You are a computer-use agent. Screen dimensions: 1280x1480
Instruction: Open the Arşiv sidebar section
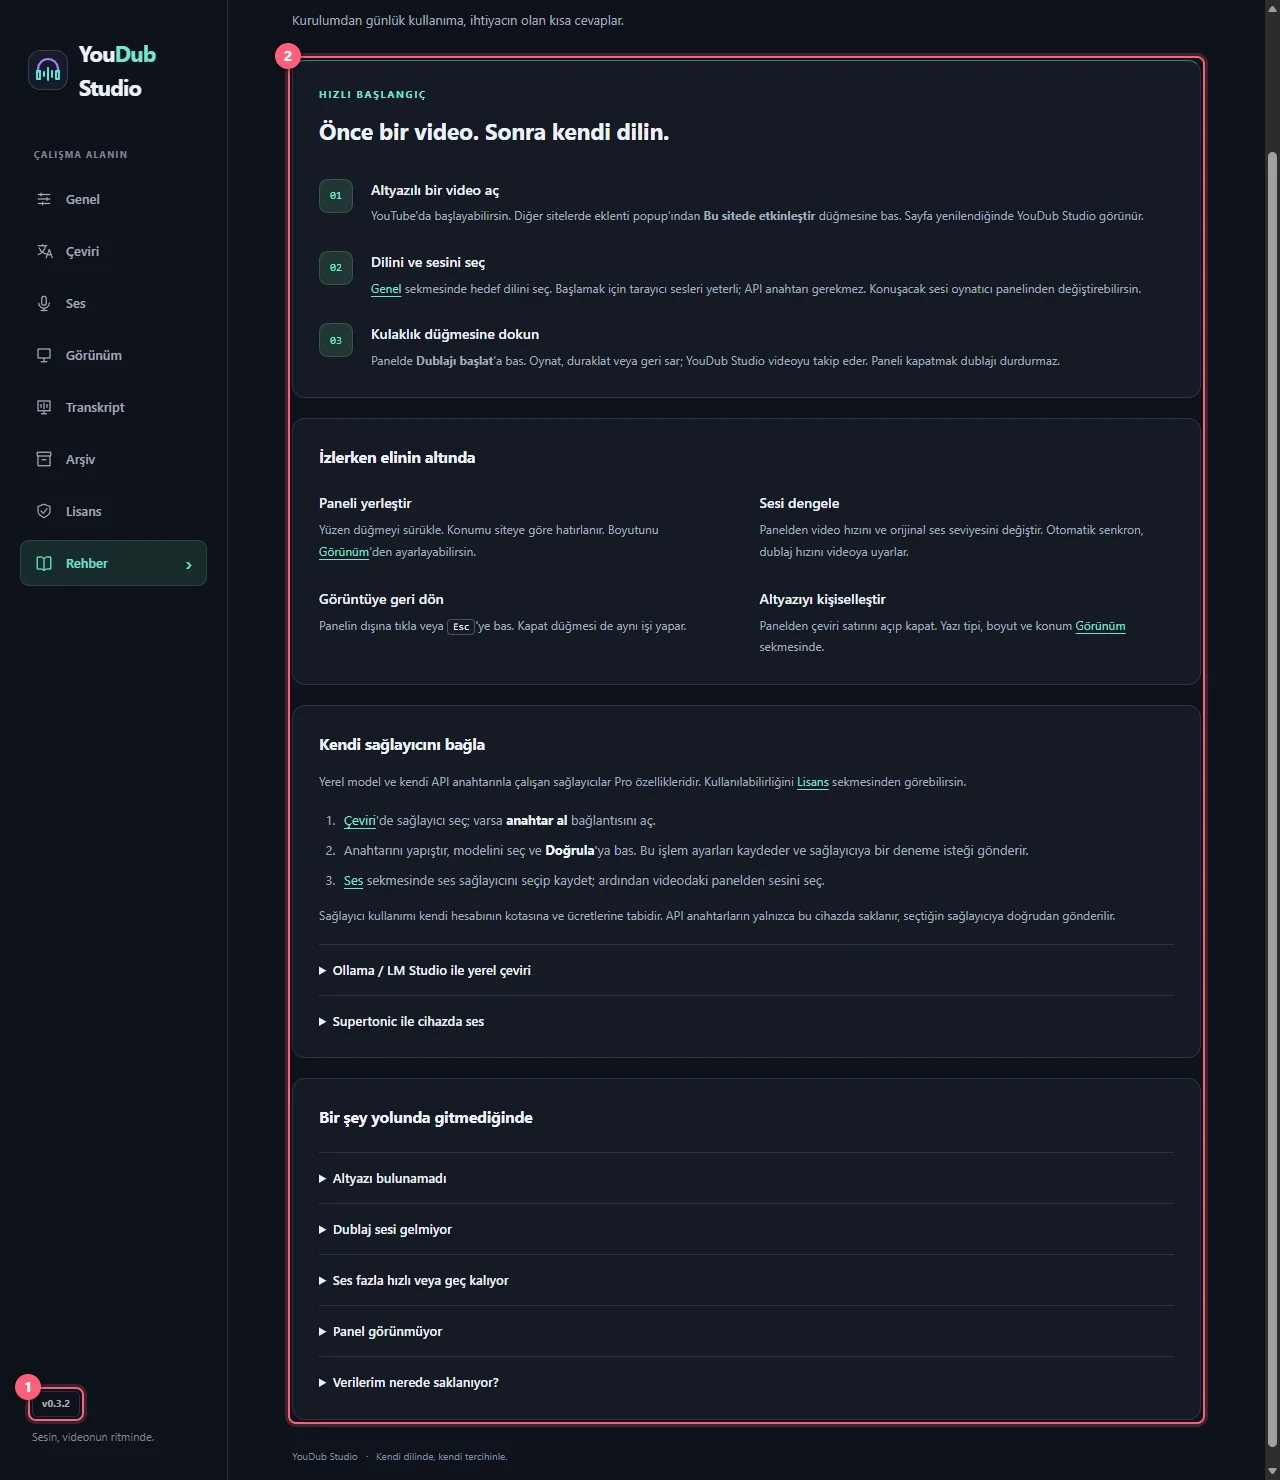(x=113, y=459)
